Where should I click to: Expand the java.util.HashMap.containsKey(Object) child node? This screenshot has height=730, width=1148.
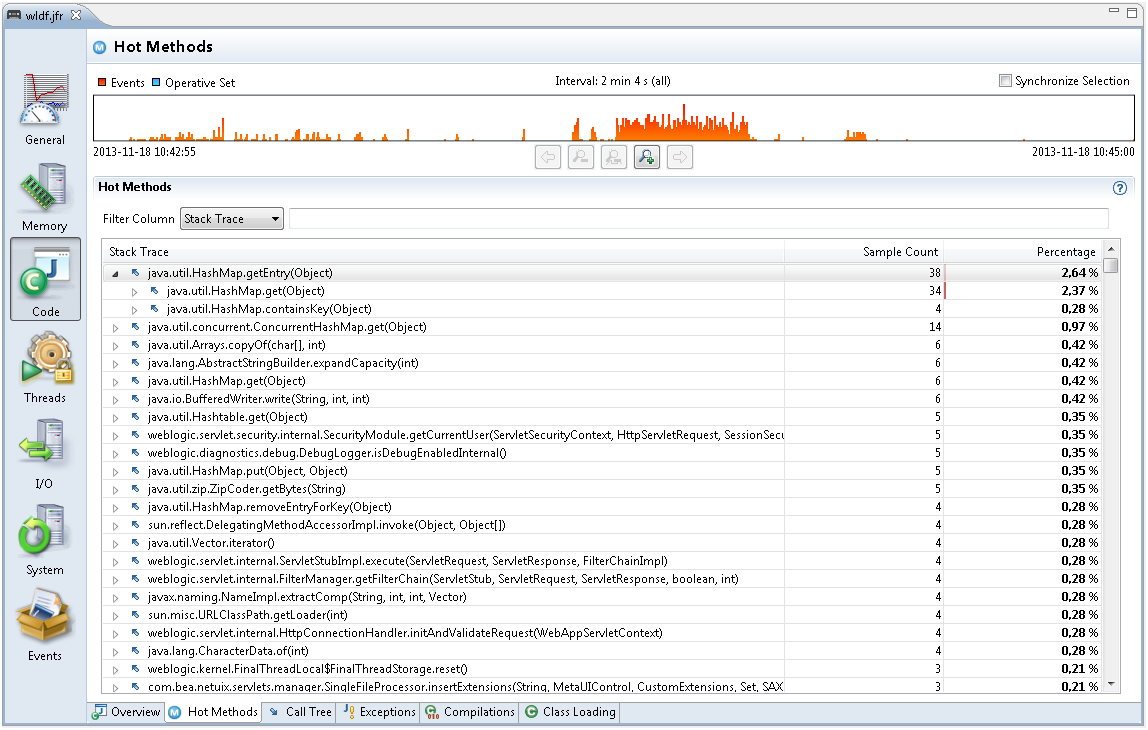[135, 309]
